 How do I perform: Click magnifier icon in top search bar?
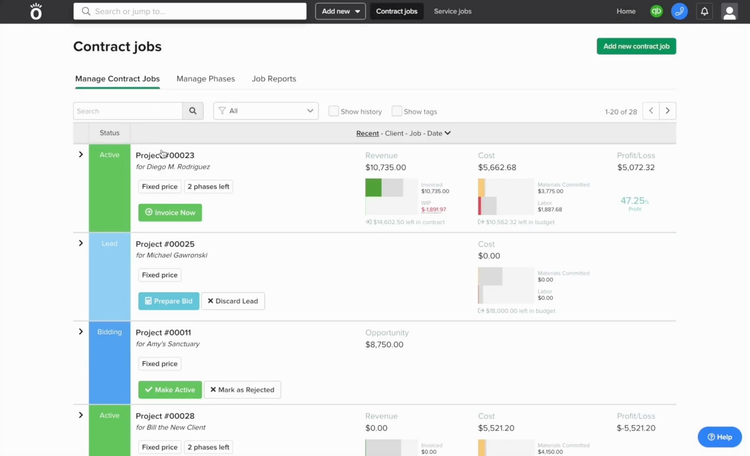point(86,11)
